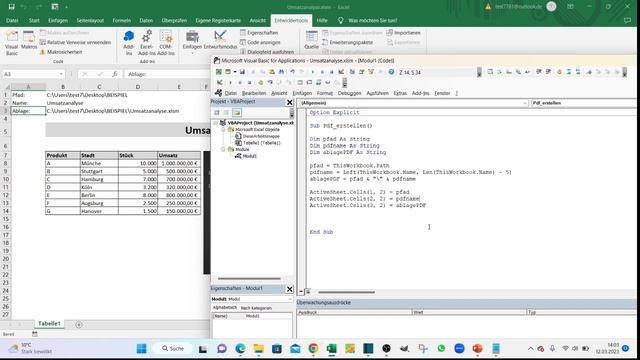Open Quelle XML pane
Viewport: 640px width, 360px height.
311,41
